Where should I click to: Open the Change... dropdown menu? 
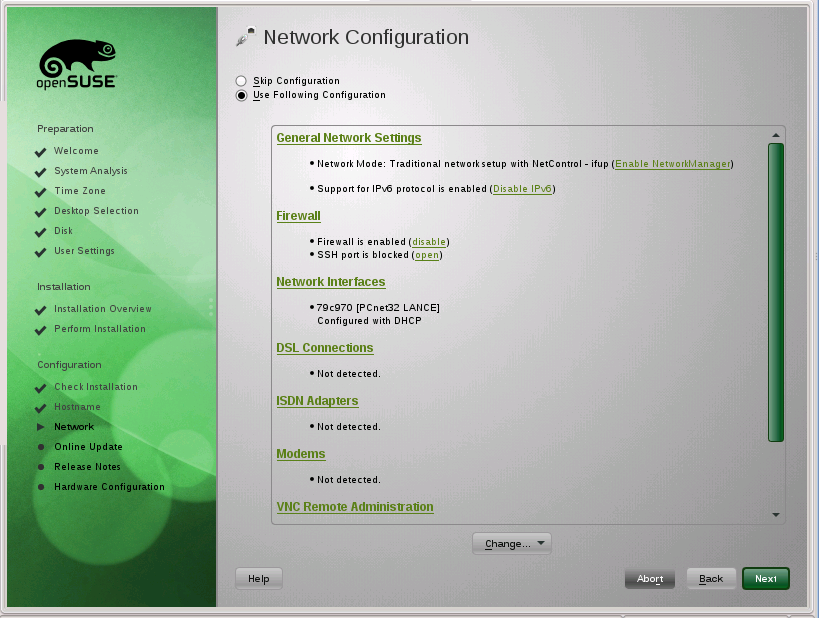click(512, 543)
